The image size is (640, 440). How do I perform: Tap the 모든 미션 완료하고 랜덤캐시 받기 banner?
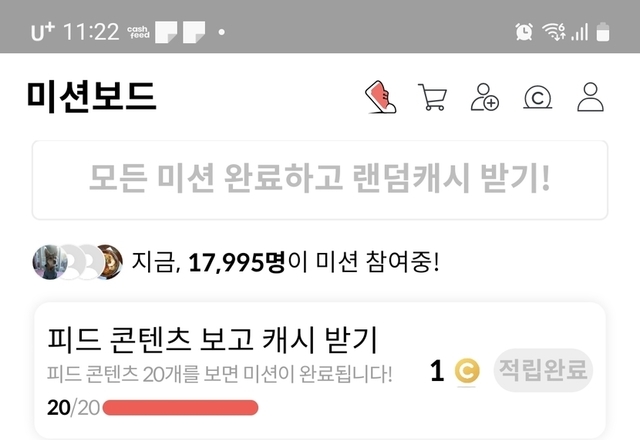(320, 180)
